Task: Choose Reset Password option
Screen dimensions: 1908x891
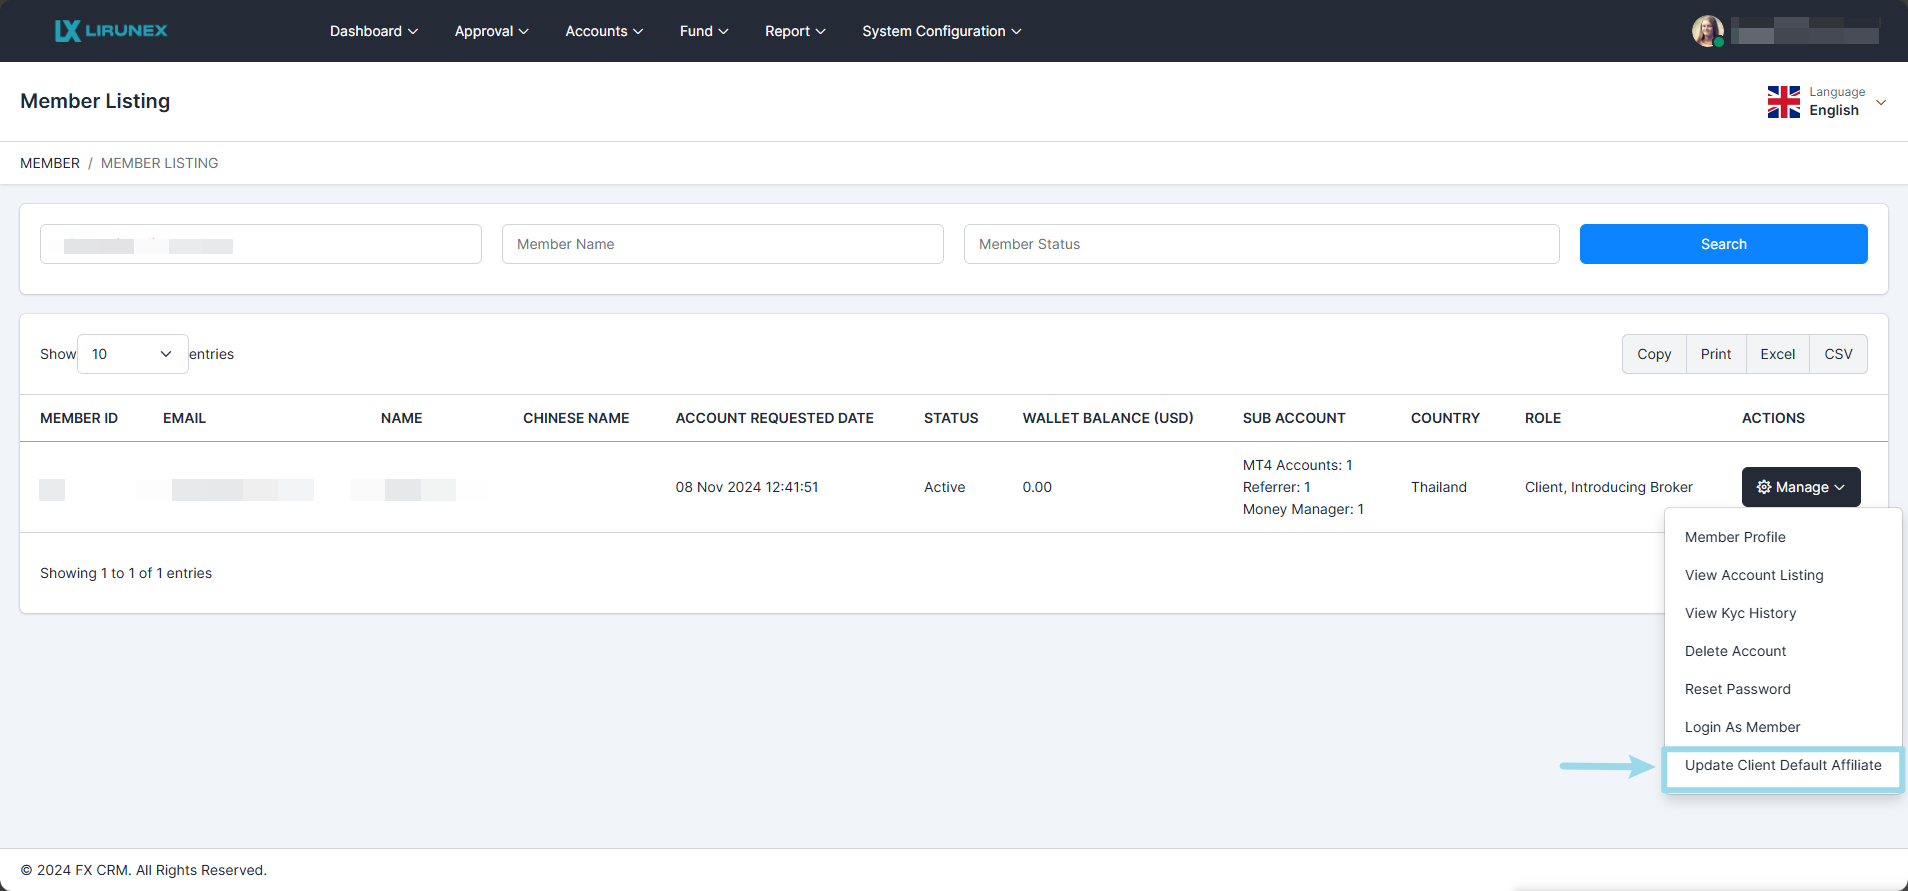Action: click(1737, 689)
